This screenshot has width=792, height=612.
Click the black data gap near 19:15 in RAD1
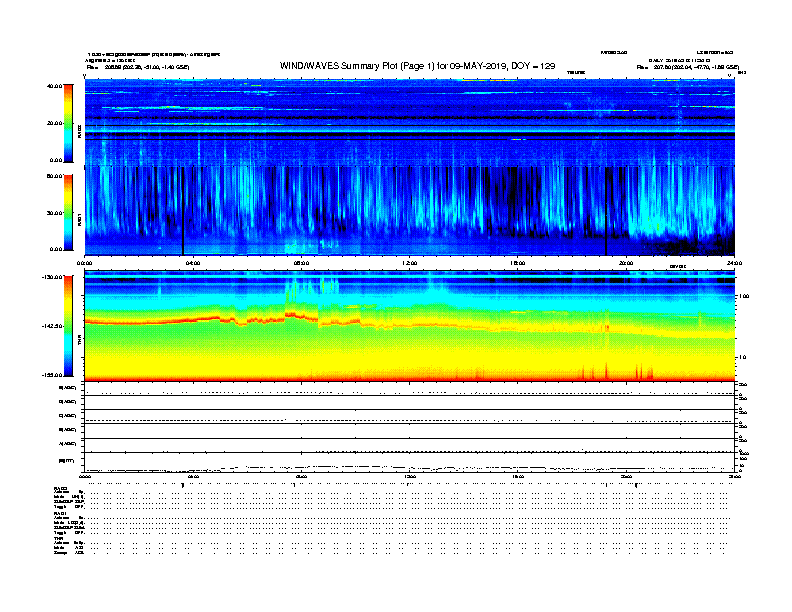point(606,211)
